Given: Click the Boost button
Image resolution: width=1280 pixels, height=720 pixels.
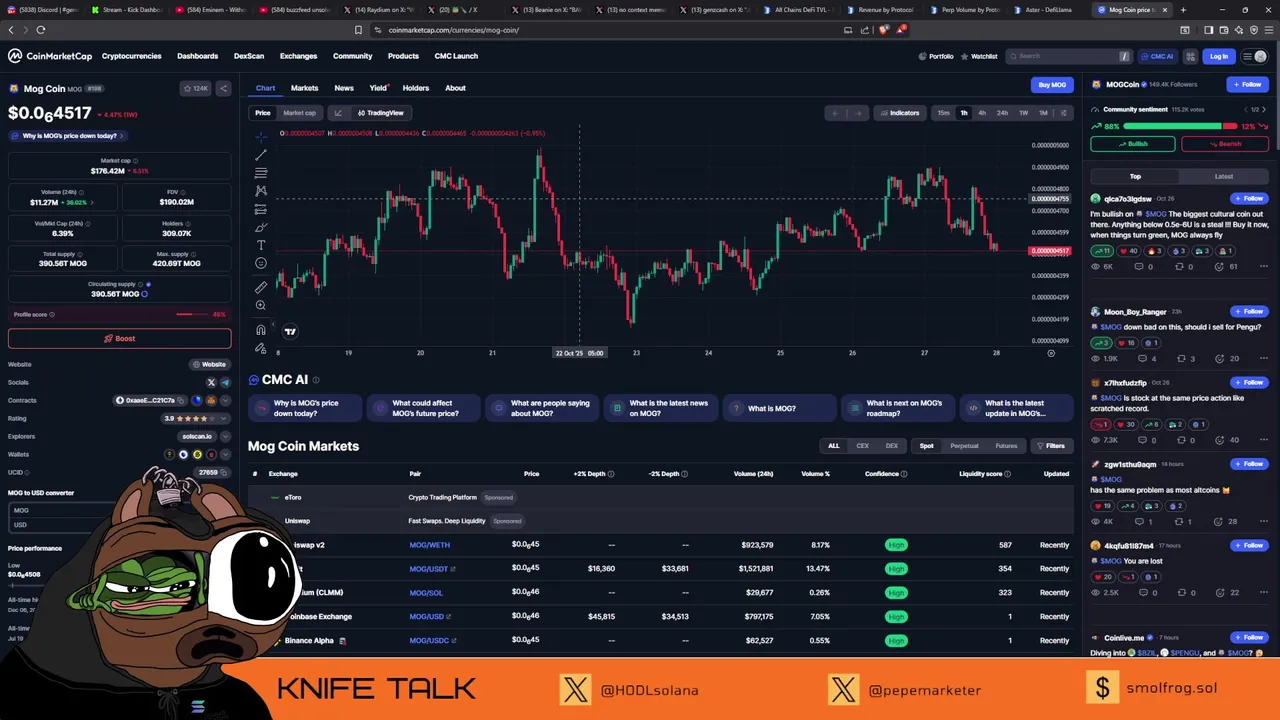Looking at the screenshot, I should (119, 338).
